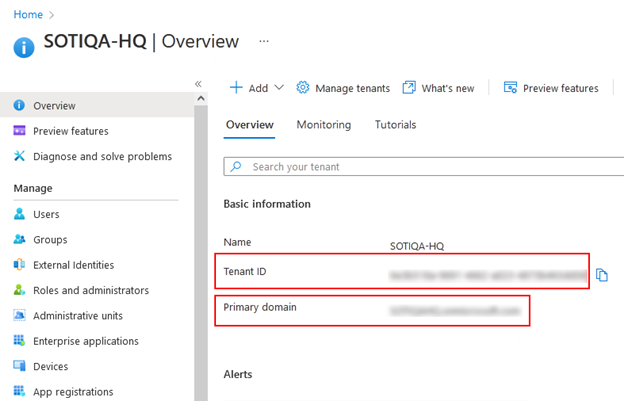This screenshot has width=624, height=401.
Task: Click the Manage section header in sidebar
Action: [x=33, y=188]
